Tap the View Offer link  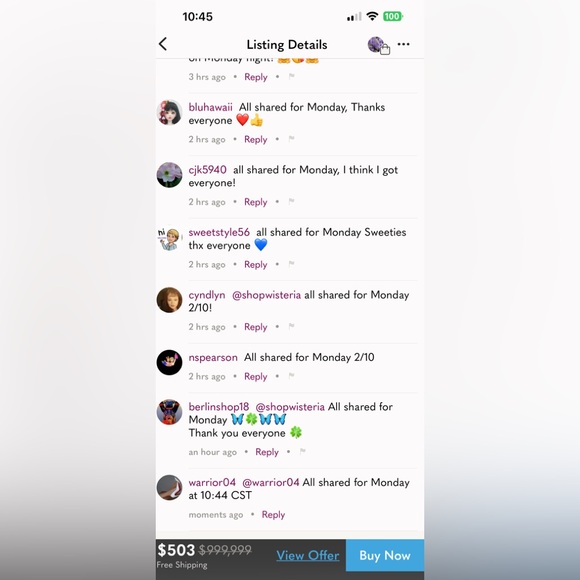coord(308,555)
